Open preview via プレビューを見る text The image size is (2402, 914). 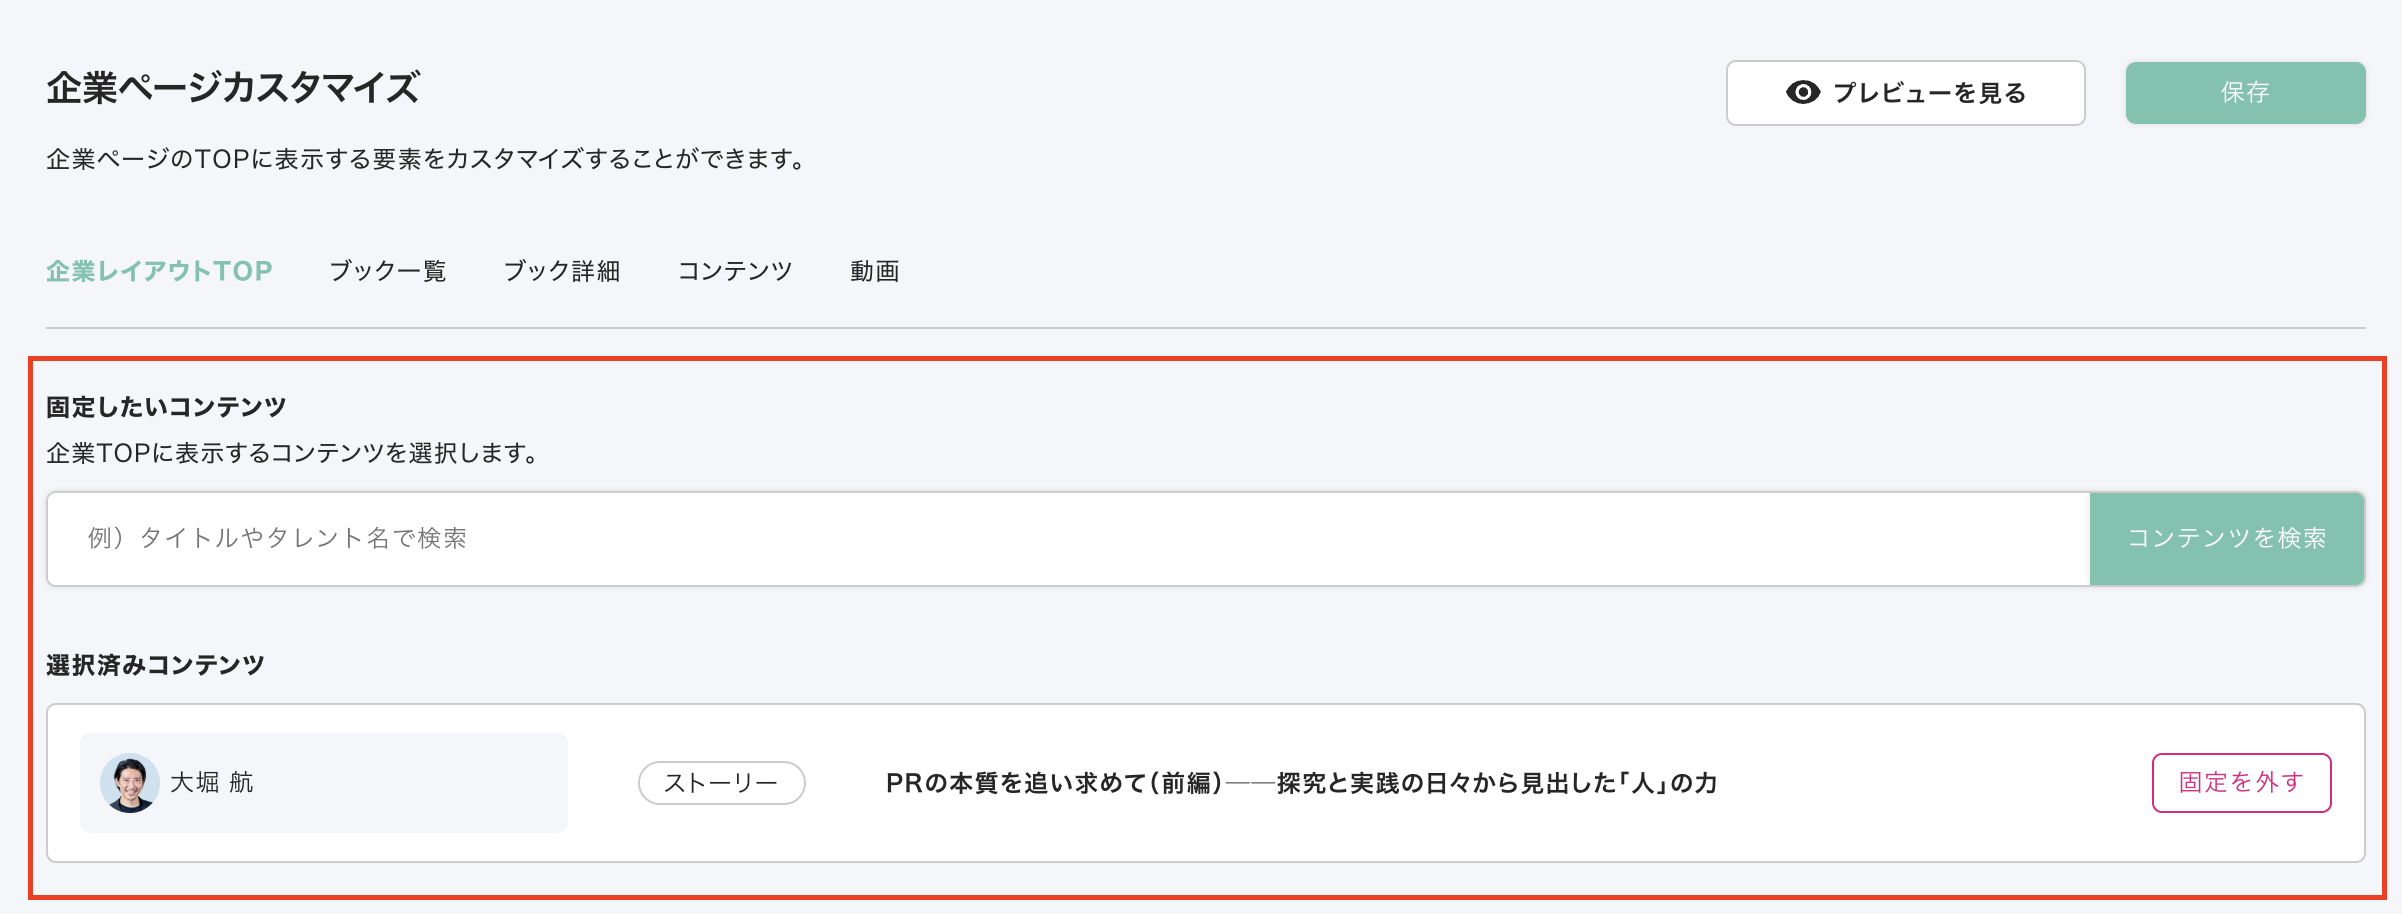1930,93
